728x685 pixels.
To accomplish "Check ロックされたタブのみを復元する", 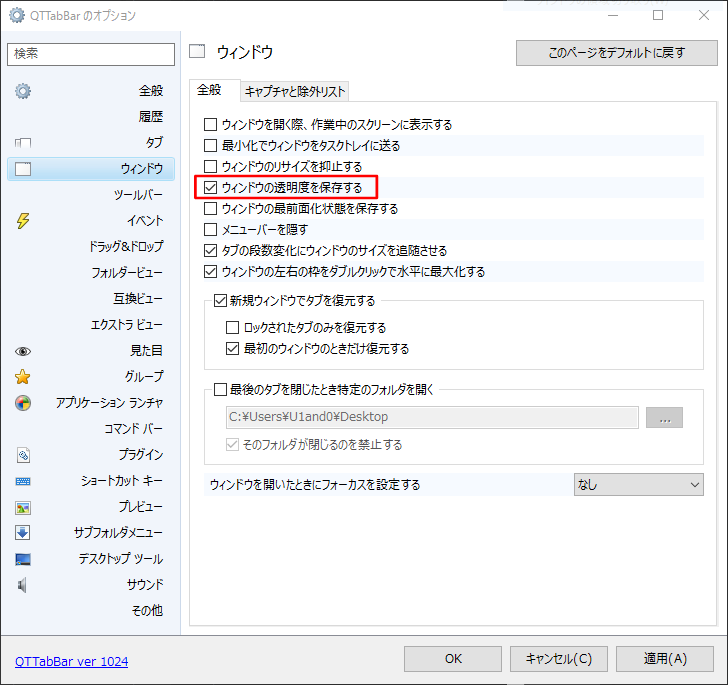I will [232, 328].
